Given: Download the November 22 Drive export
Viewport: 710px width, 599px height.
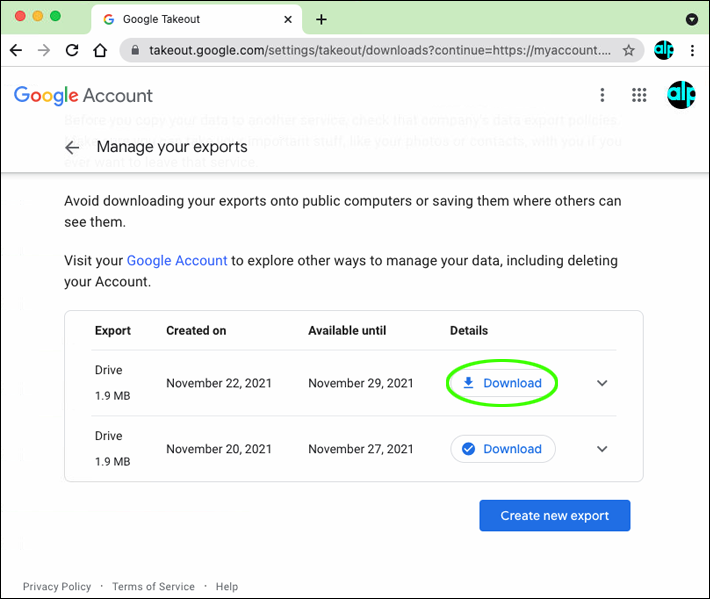Looking at the screenshot, I should tap(502, 383).
